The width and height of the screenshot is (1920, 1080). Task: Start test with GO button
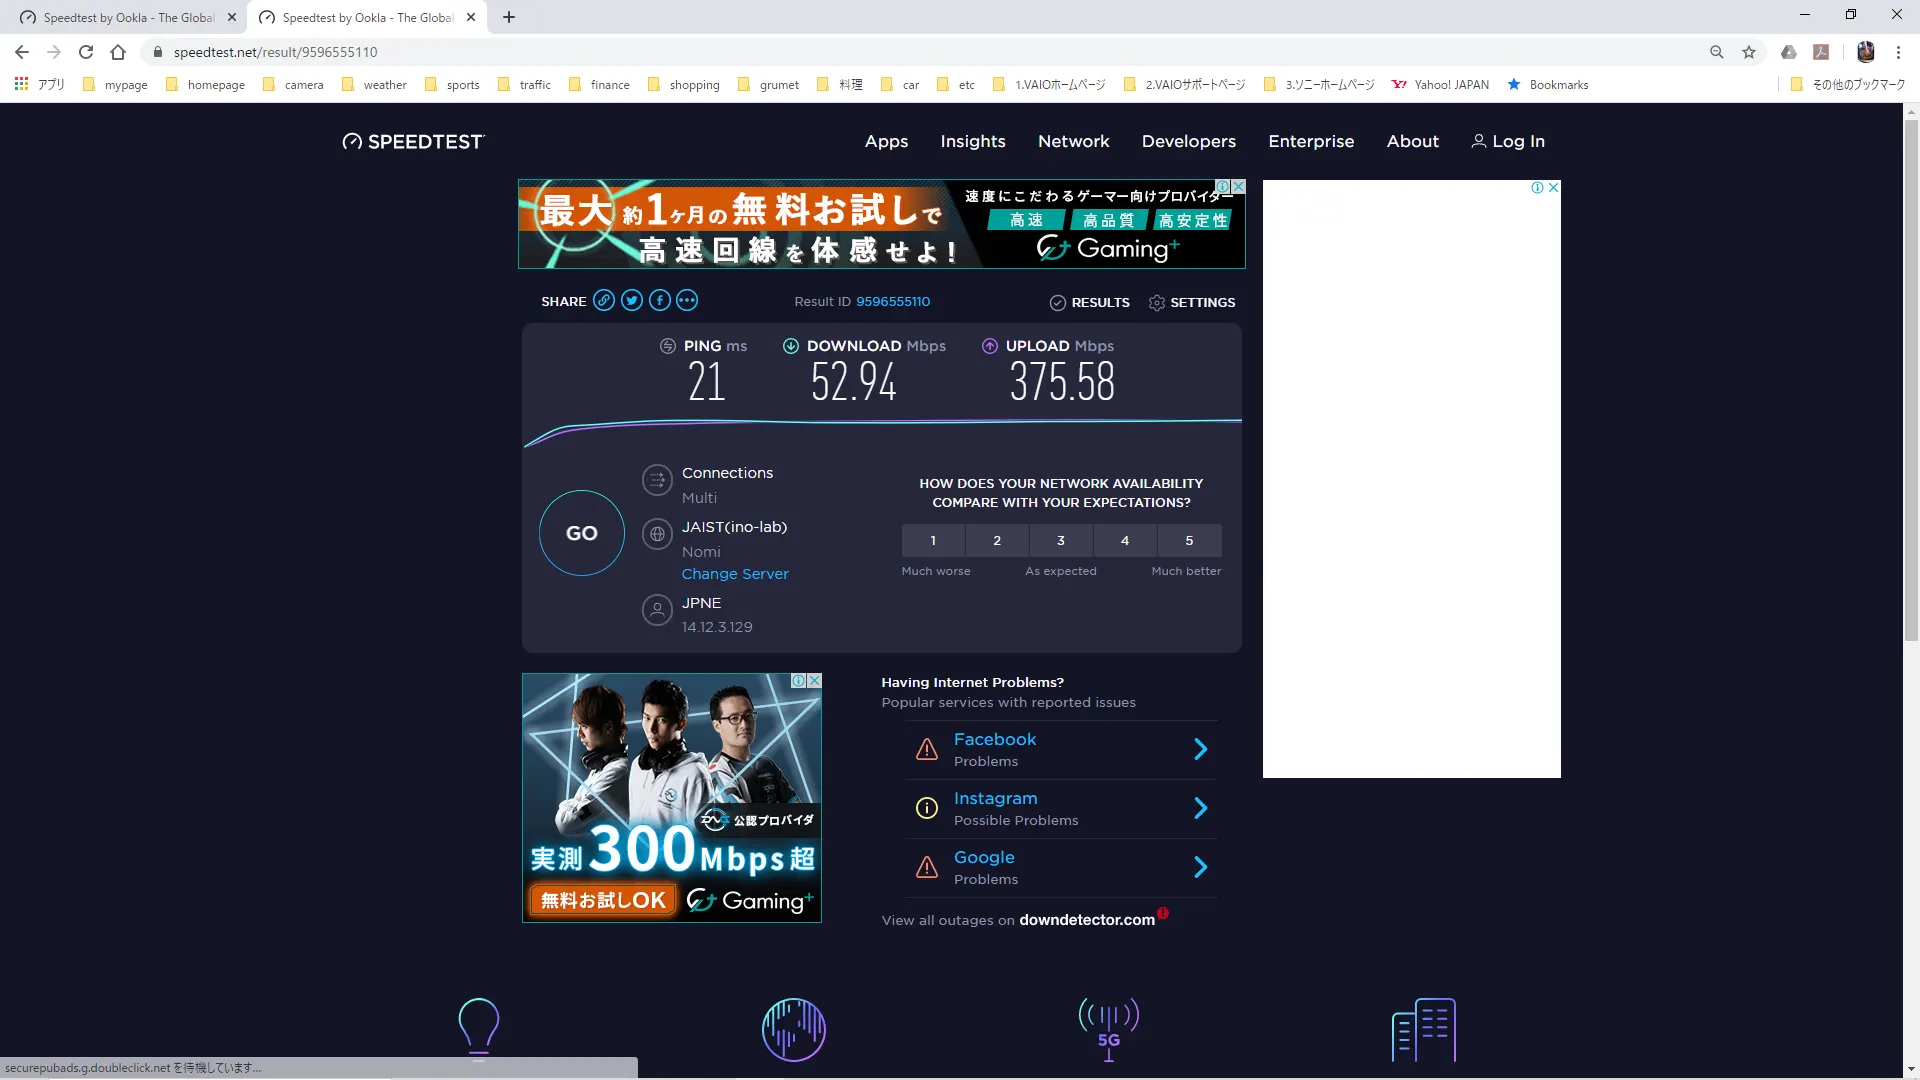coord(582,533)
